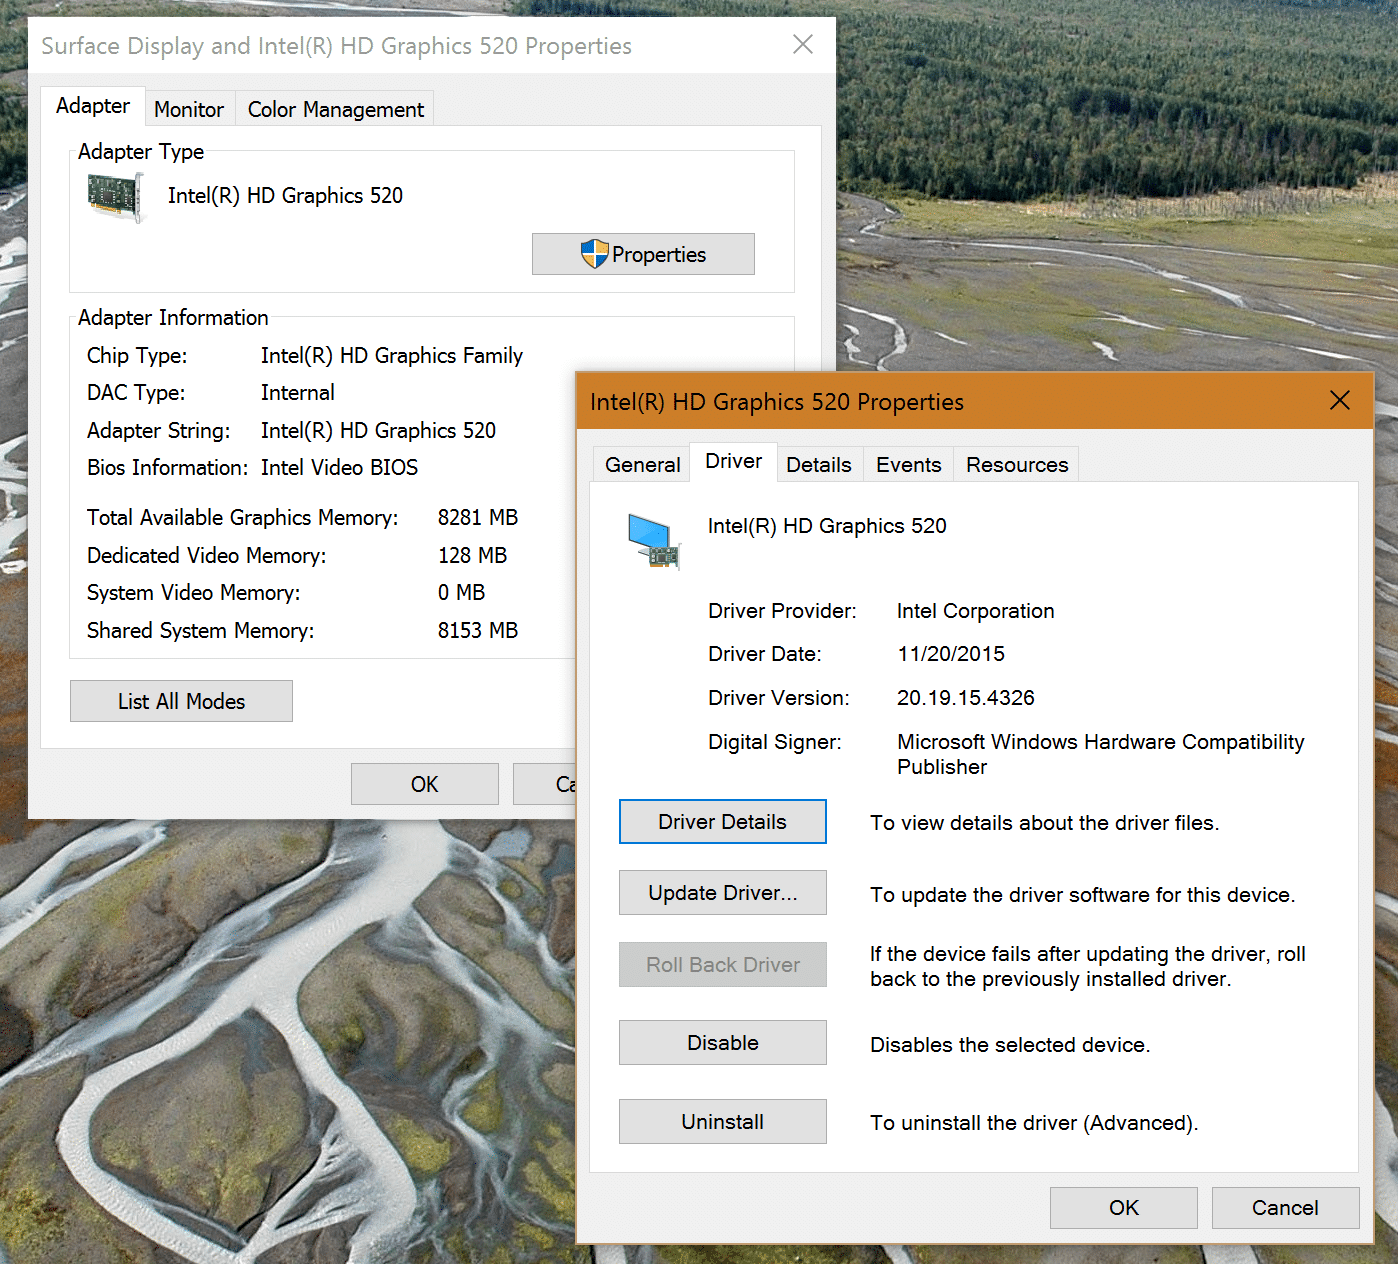Click OK in Intel HD Graphics 520 Properties
The height and width of the screenshot is (1264, 1398).
pyautogui.click(x=1124, y=1208)
